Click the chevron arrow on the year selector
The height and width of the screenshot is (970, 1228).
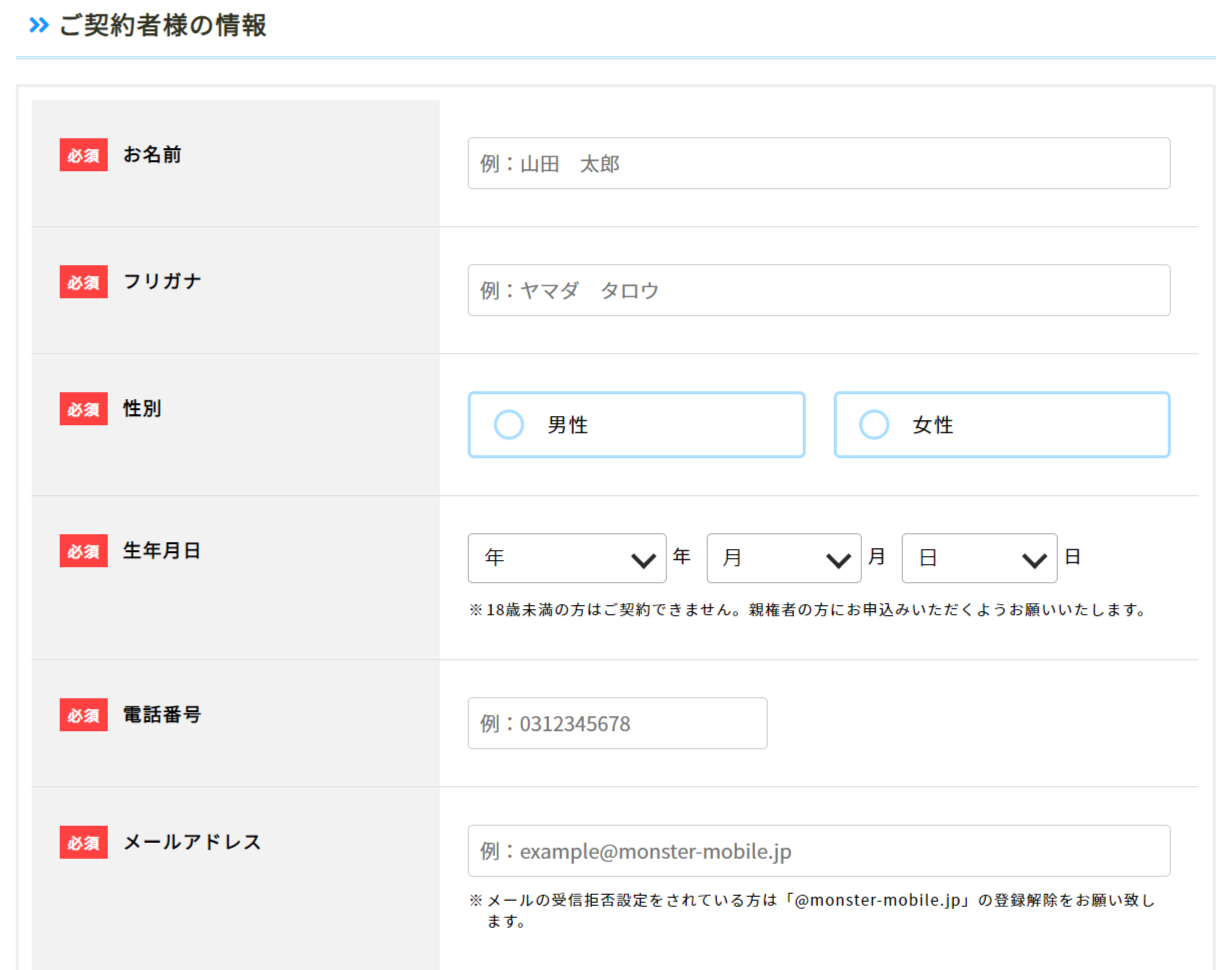tap(644, 558)
